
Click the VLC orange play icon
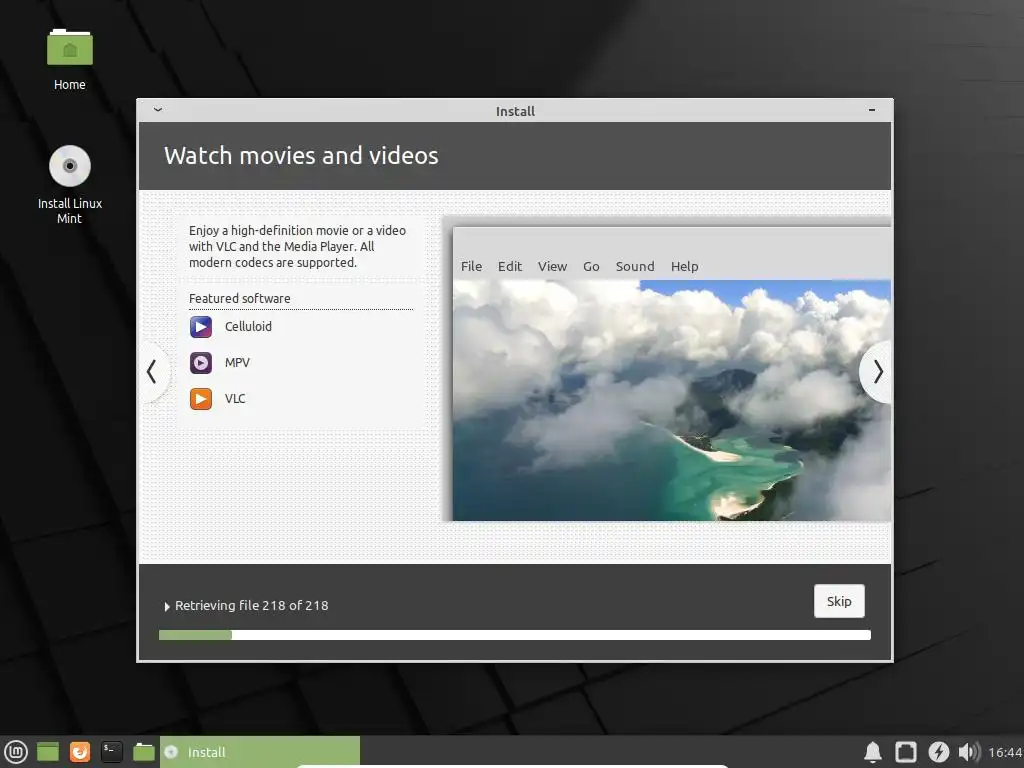201,398
